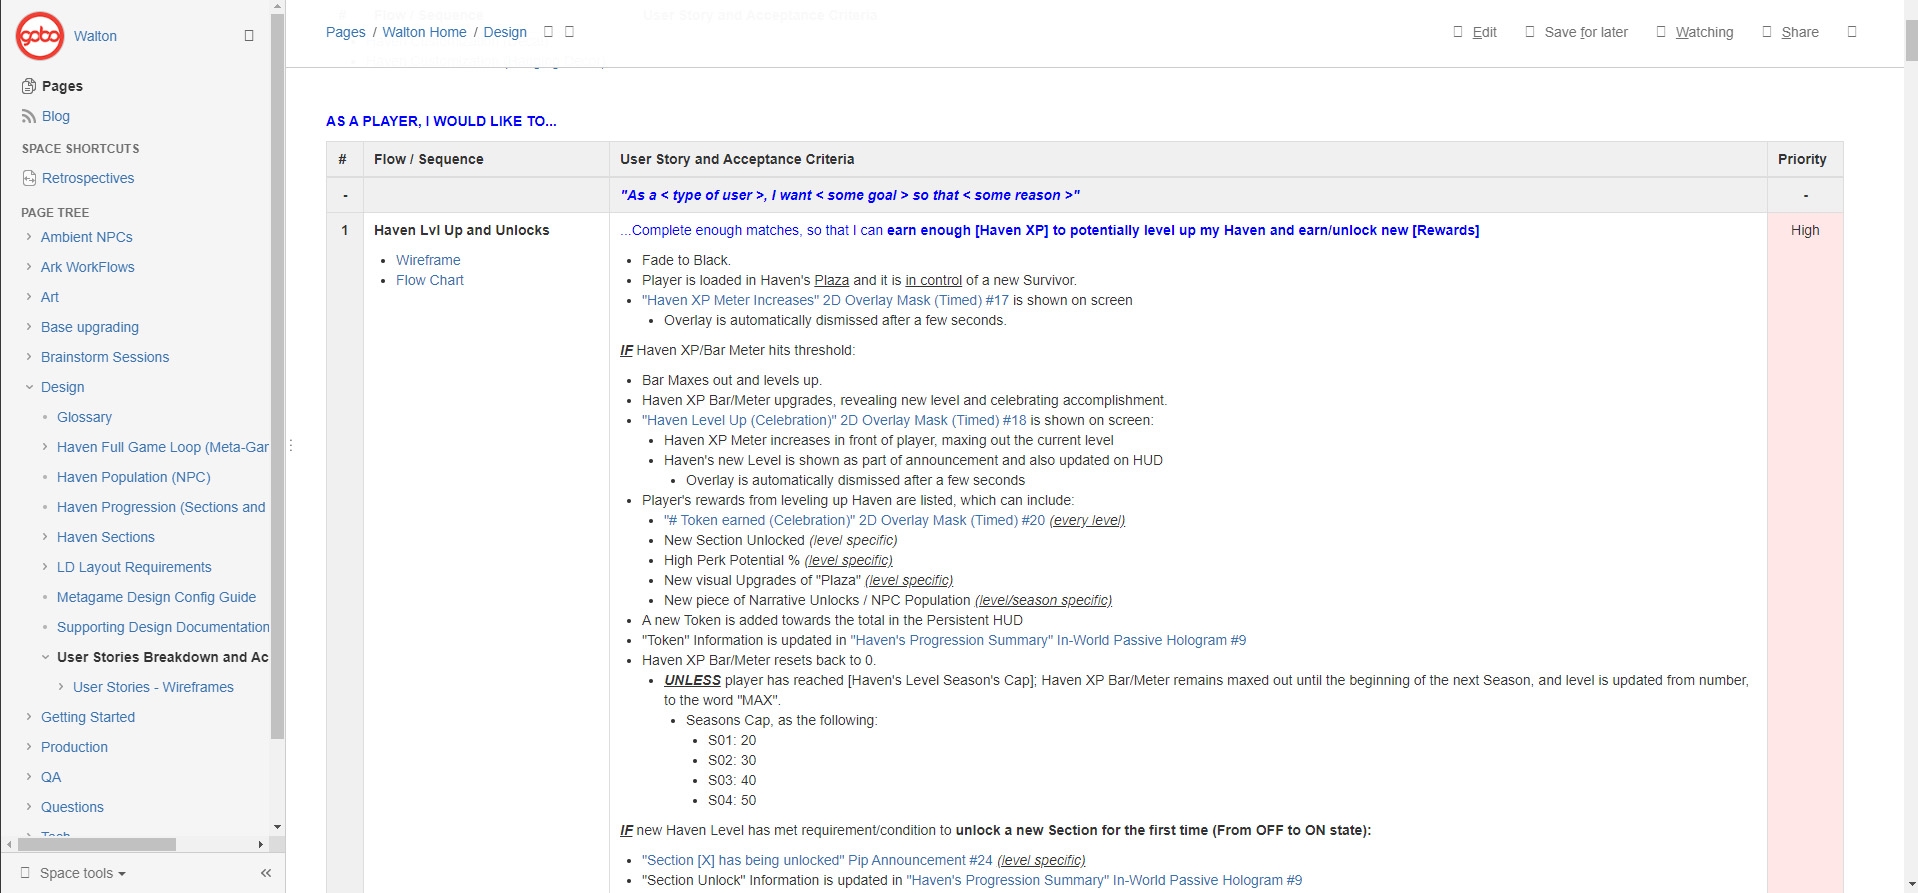The image size is (1918, 893).
Task: Click the Share icon
Action: [x=1767, y=32]
